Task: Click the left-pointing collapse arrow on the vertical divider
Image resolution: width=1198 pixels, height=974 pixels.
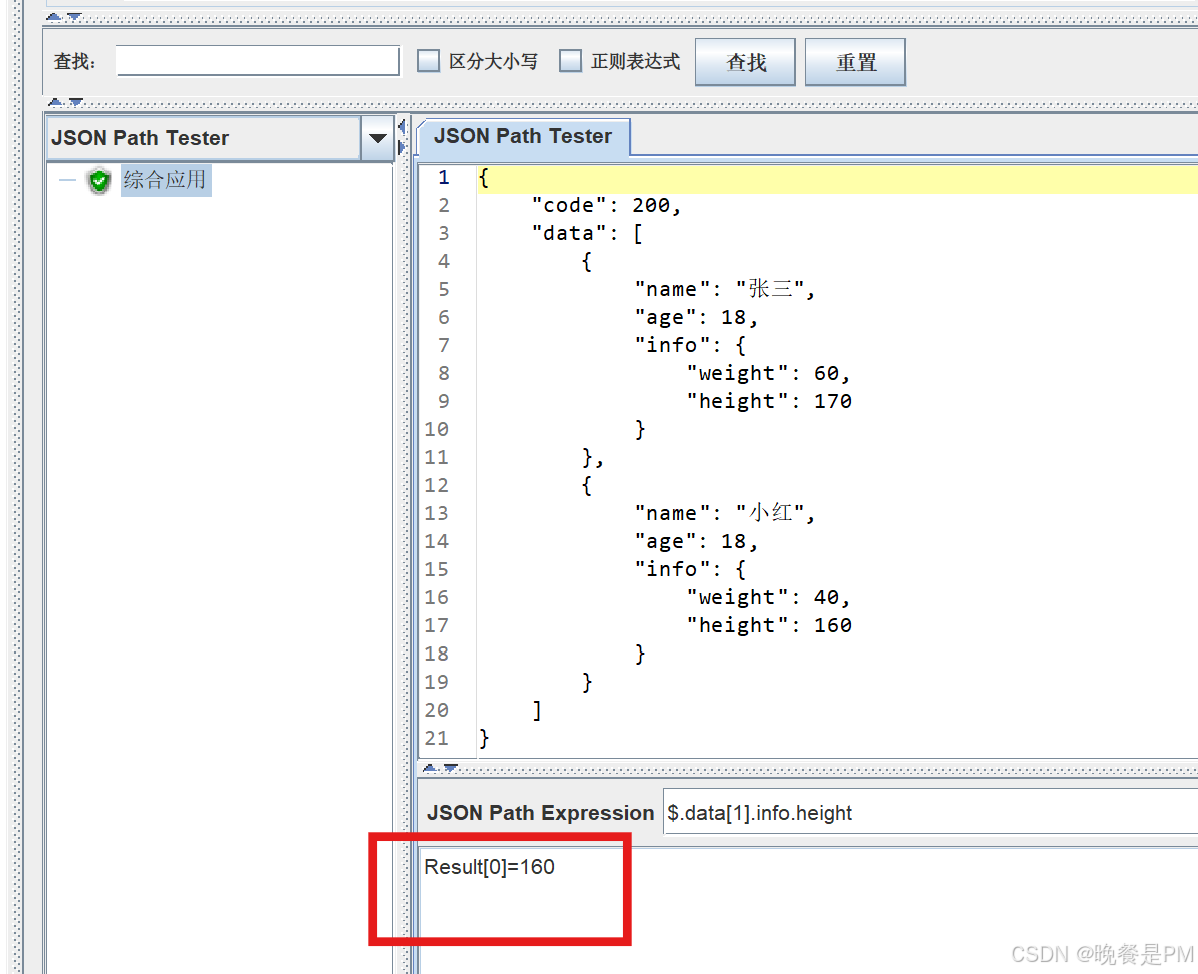Action: coord(402,126)
